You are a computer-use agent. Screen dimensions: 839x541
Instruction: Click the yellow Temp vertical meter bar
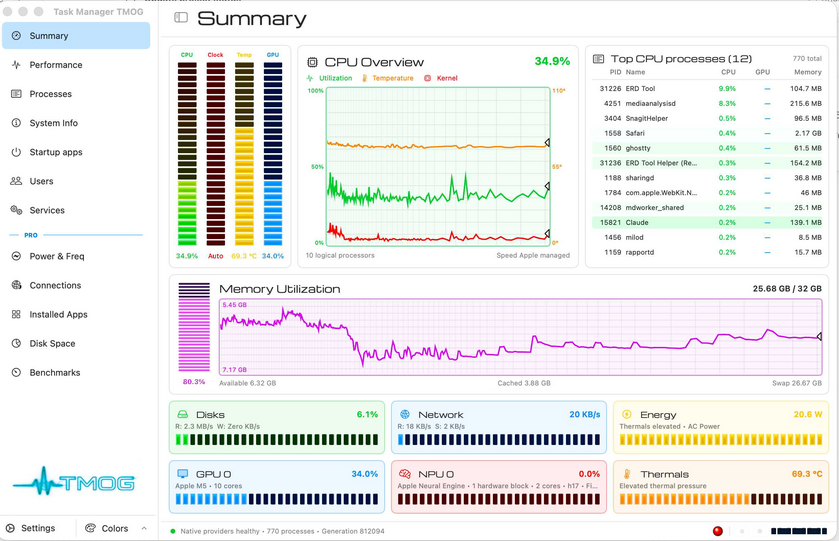[244, 154]
